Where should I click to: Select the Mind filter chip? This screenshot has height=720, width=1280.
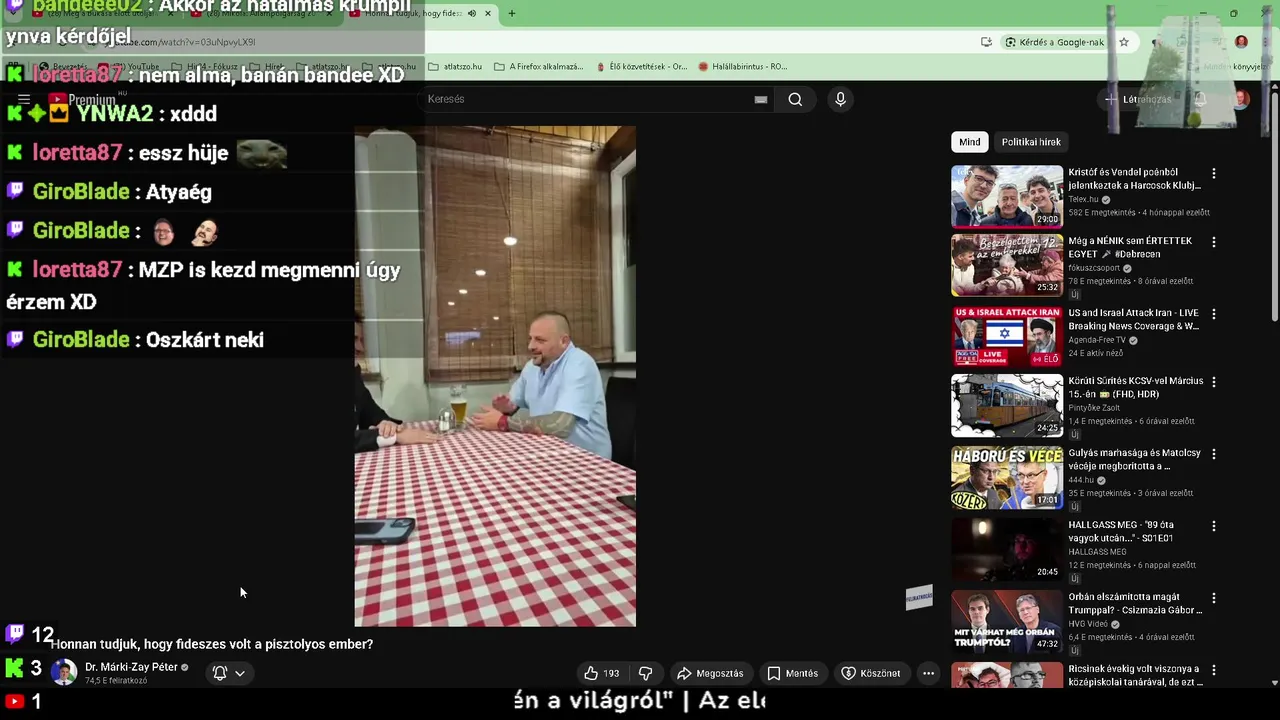(x=970, y=142)
